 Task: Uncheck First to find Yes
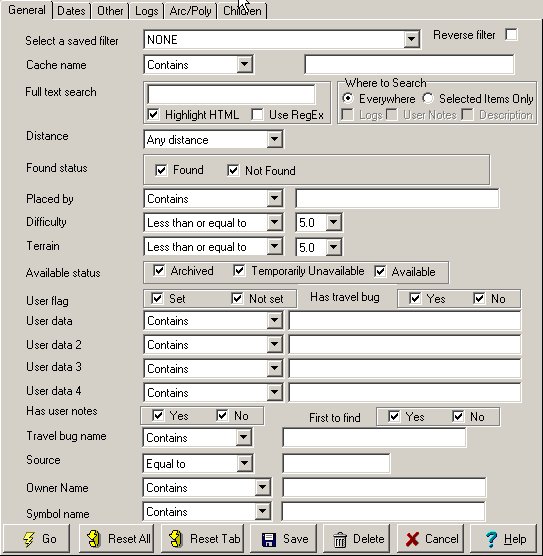(x=394, y=416)
